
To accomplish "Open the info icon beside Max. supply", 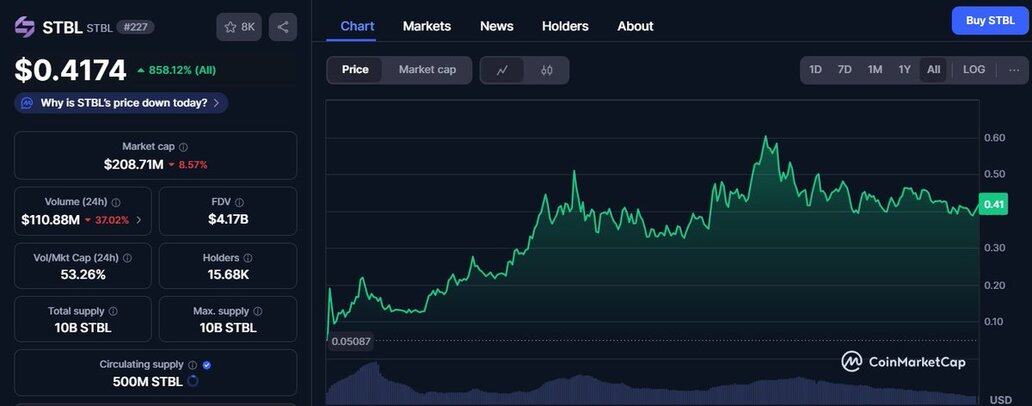I will [257, 311].
